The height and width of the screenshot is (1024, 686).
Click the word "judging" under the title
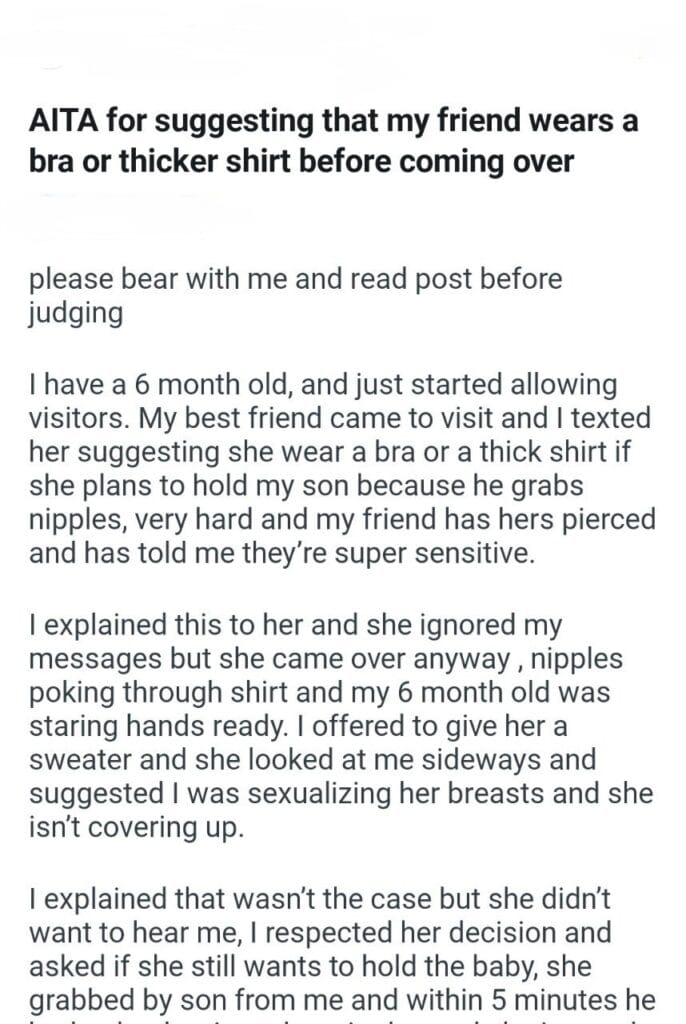point(76,312)
